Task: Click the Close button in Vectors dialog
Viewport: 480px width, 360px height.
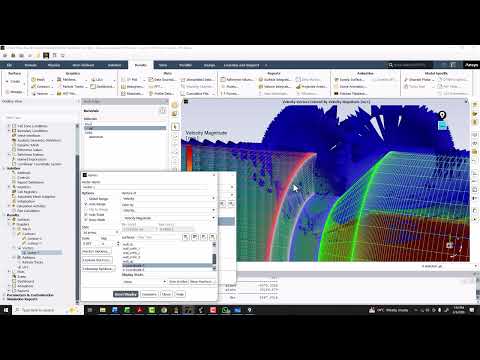Action: click(x=166, y=294)
